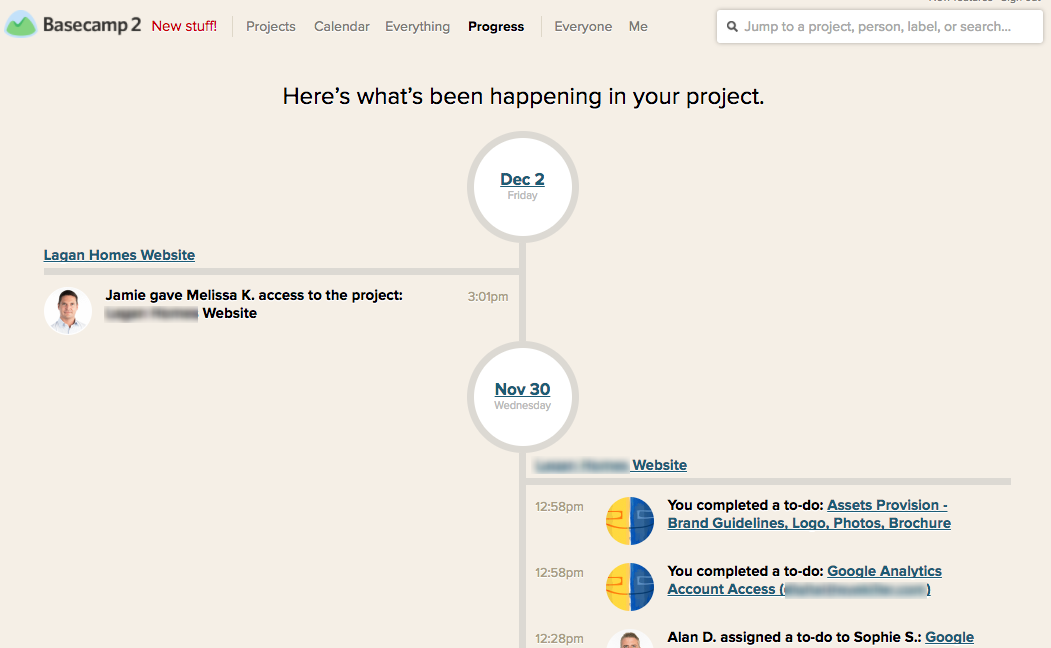
Task: Click the "New stuff!" link
Action: coord(184,26)
